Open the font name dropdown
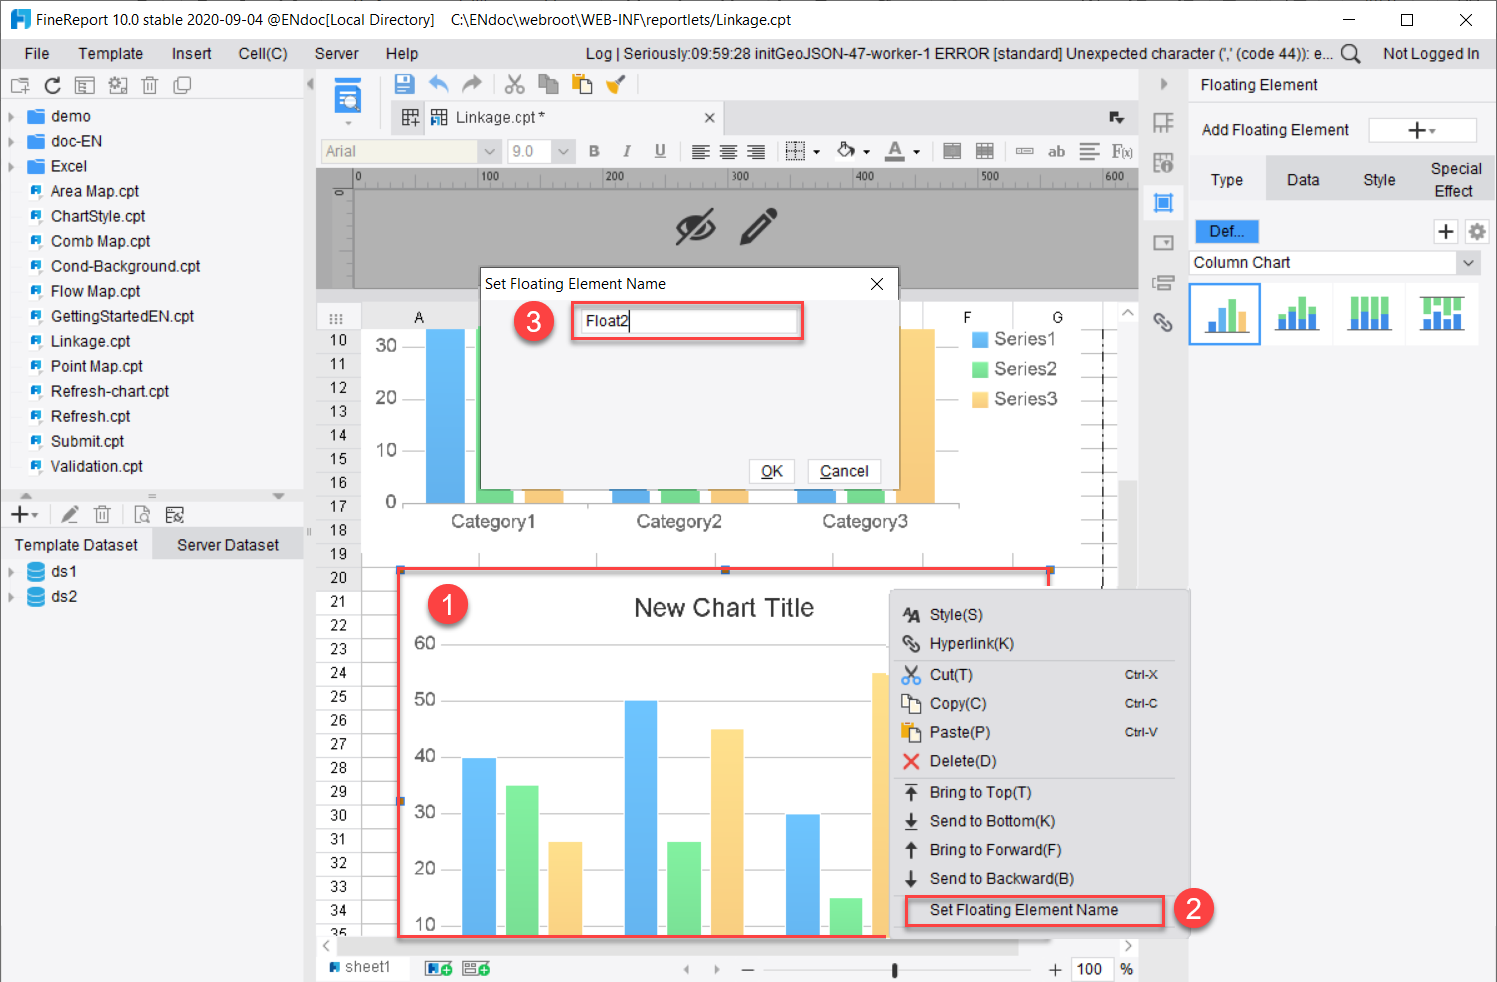The image size is (1497, 982). pyautogui.click(x=489, y=151)
